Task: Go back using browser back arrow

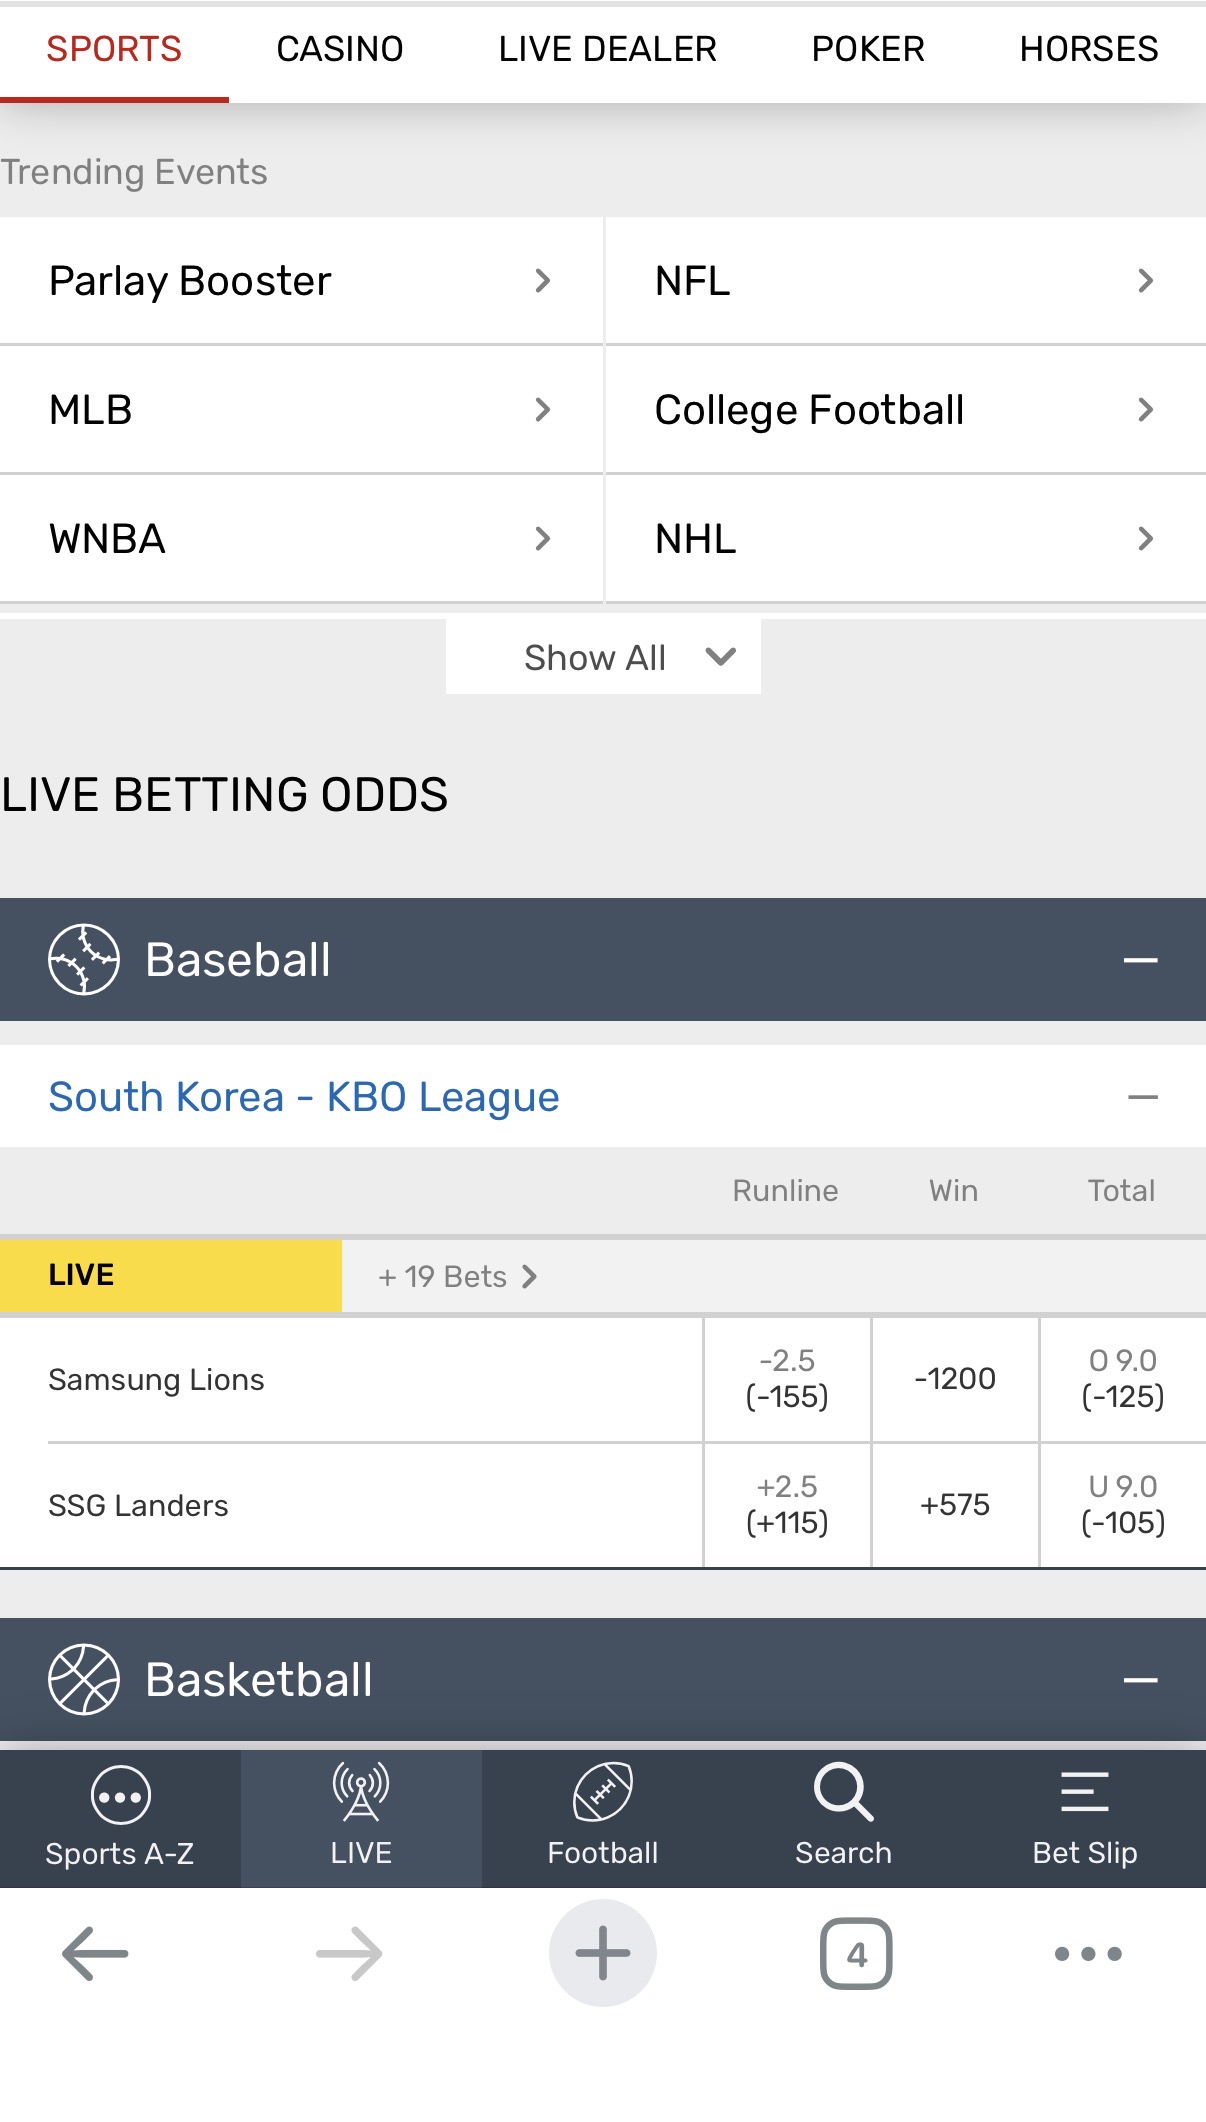Action: [x=95, y=1953]
